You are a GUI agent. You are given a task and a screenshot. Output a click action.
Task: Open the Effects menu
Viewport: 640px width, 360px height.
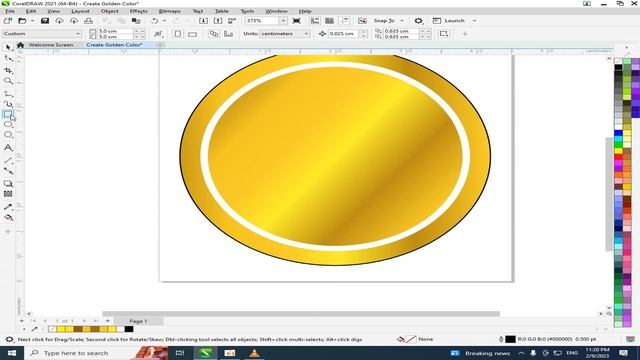coord(139,11)
